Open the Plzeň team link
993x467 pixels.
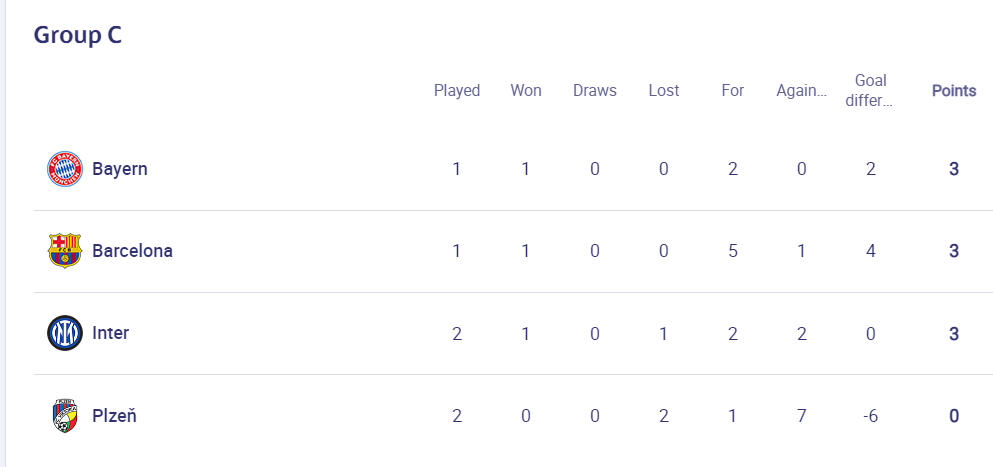coord(115,416)
